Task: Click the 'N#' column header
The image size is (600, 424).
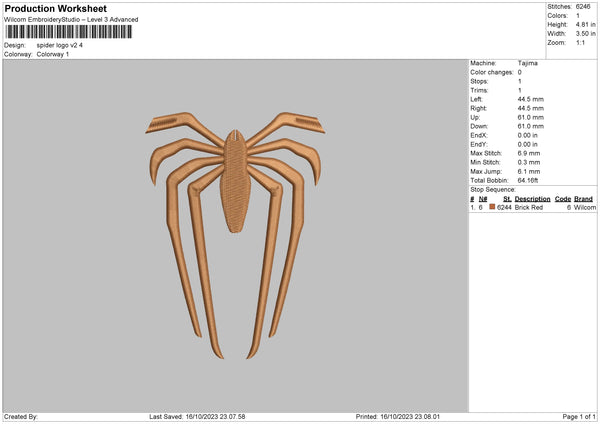Action: [483, 199]
